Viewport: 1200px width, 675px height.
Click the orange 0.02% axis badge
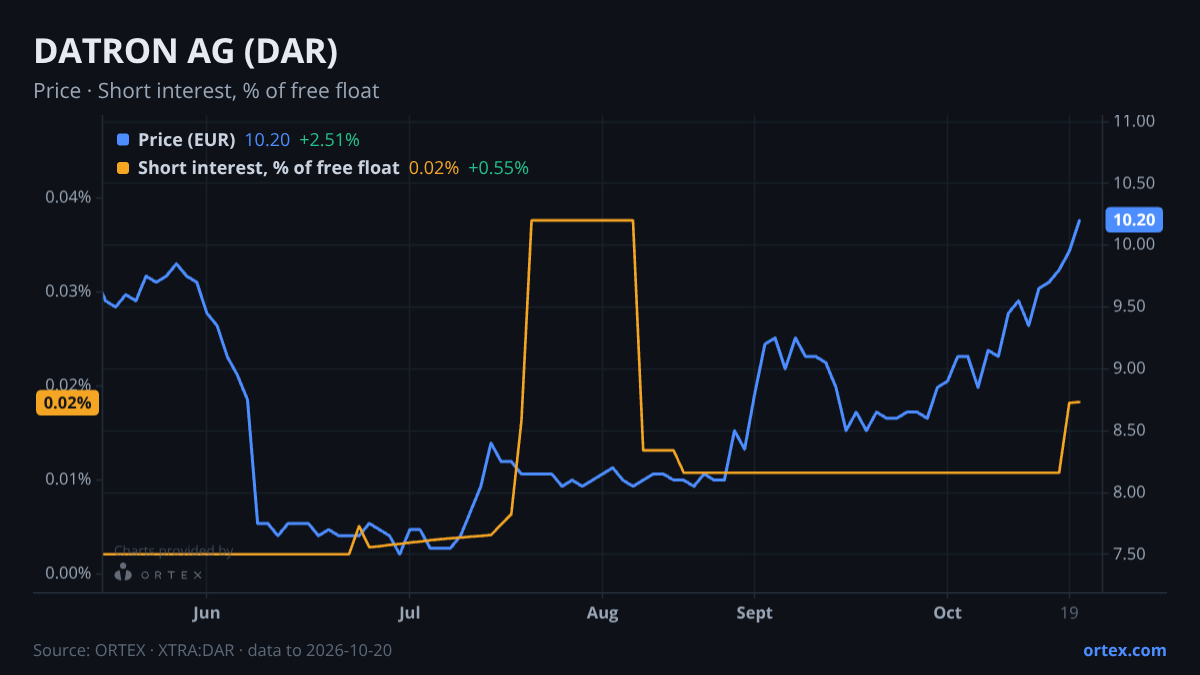tap(68, 403)
